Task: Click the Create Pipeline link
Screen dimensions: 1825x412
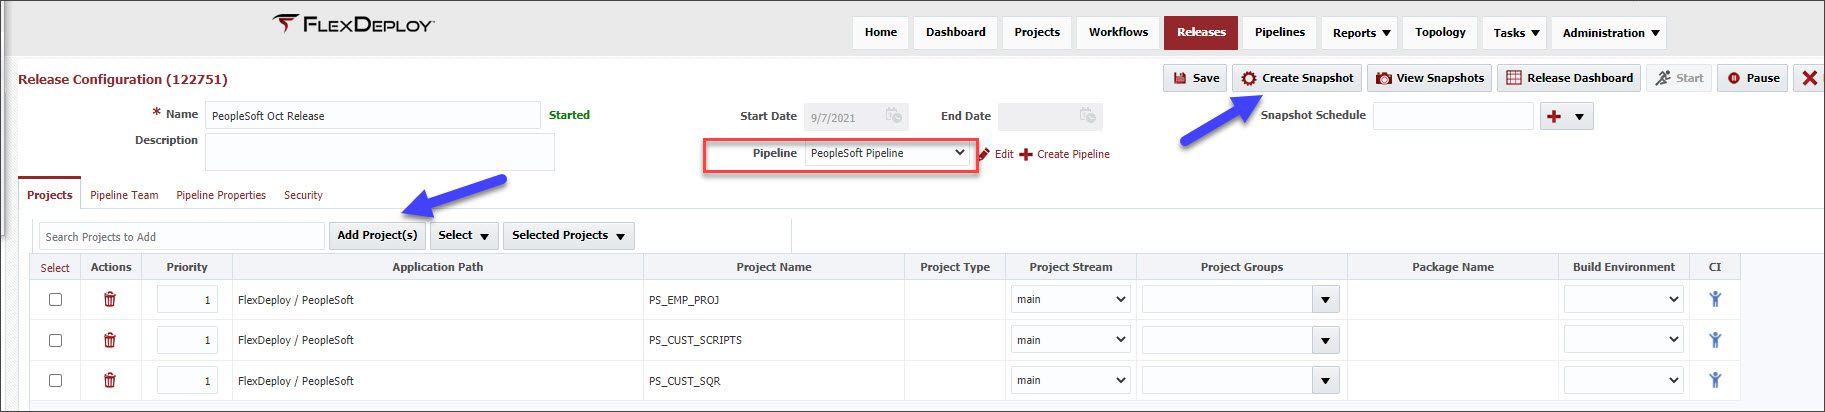Action: coord(1065,154)
